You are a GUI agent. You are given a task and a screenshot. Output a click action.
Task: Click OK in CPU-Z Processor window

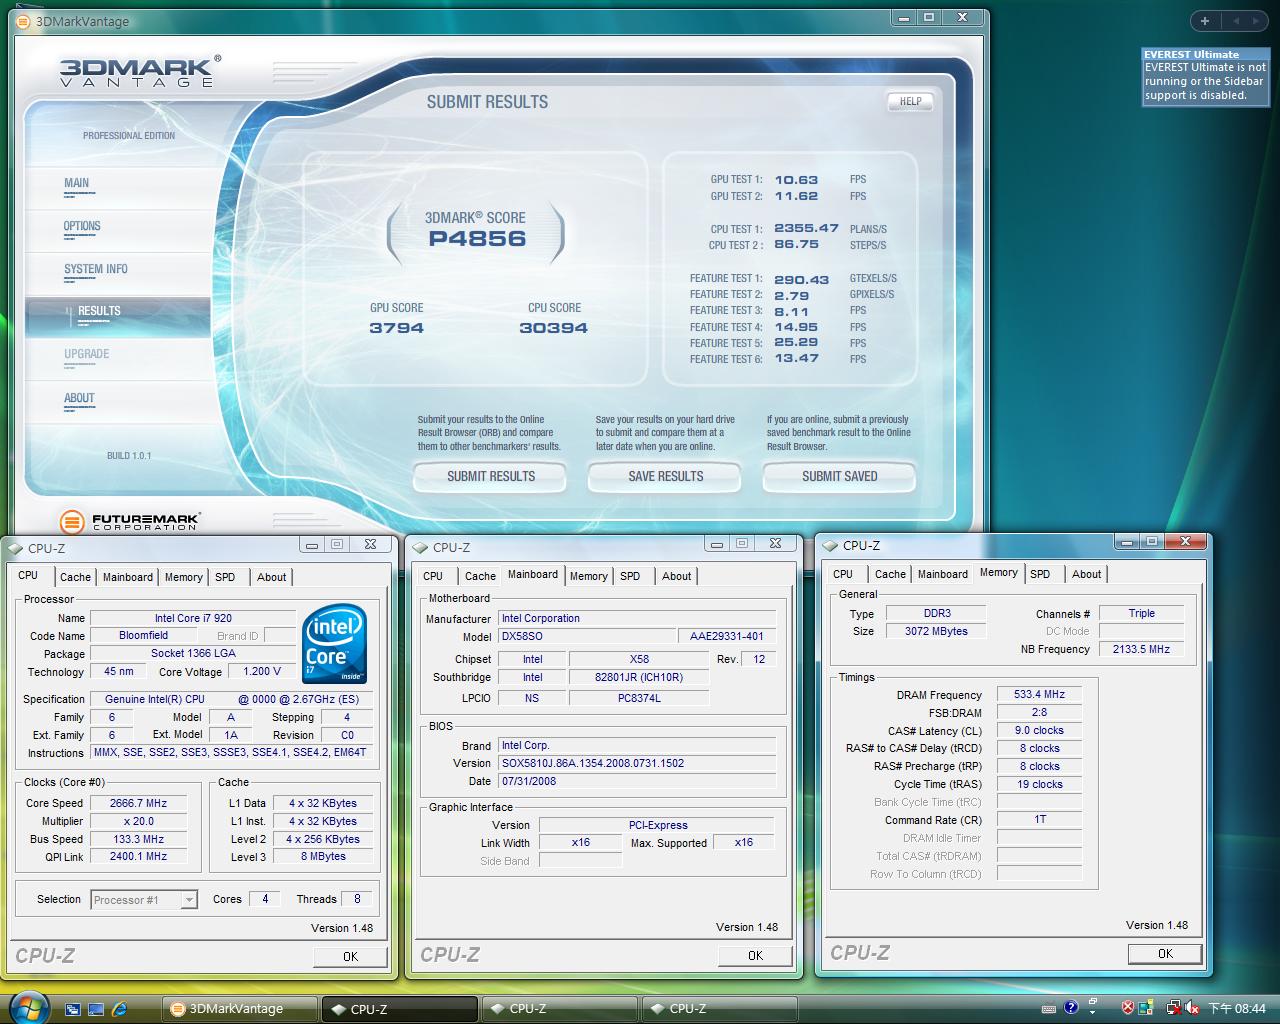350,957
